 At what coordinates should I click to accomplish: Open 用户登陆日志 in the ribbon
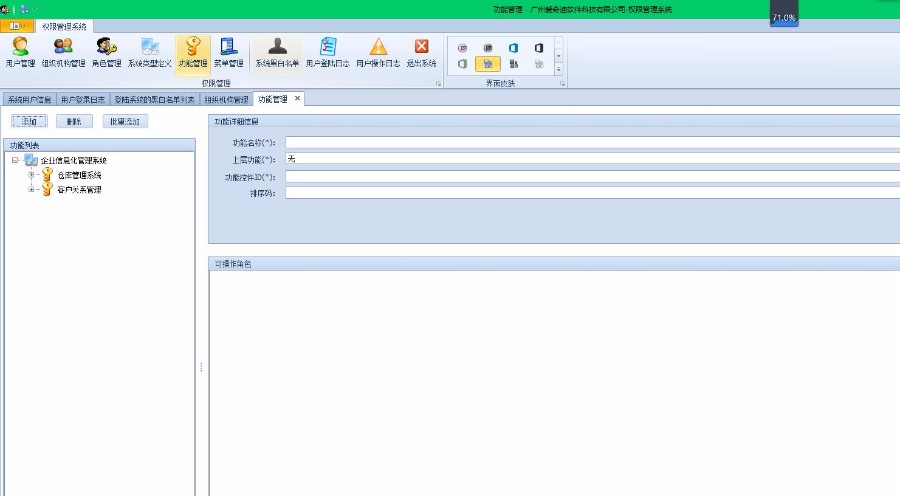[328, 52]
